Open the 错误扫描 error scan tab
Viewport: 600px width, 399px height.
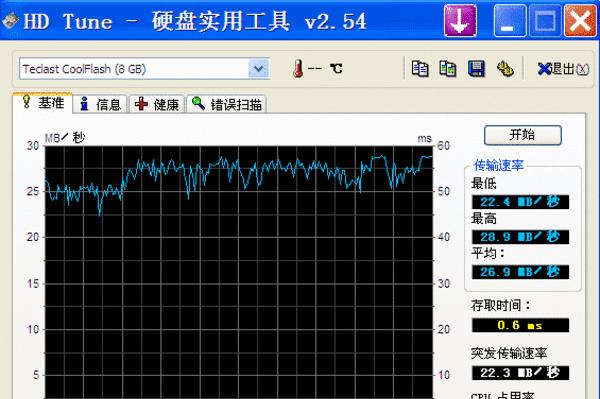227,104
